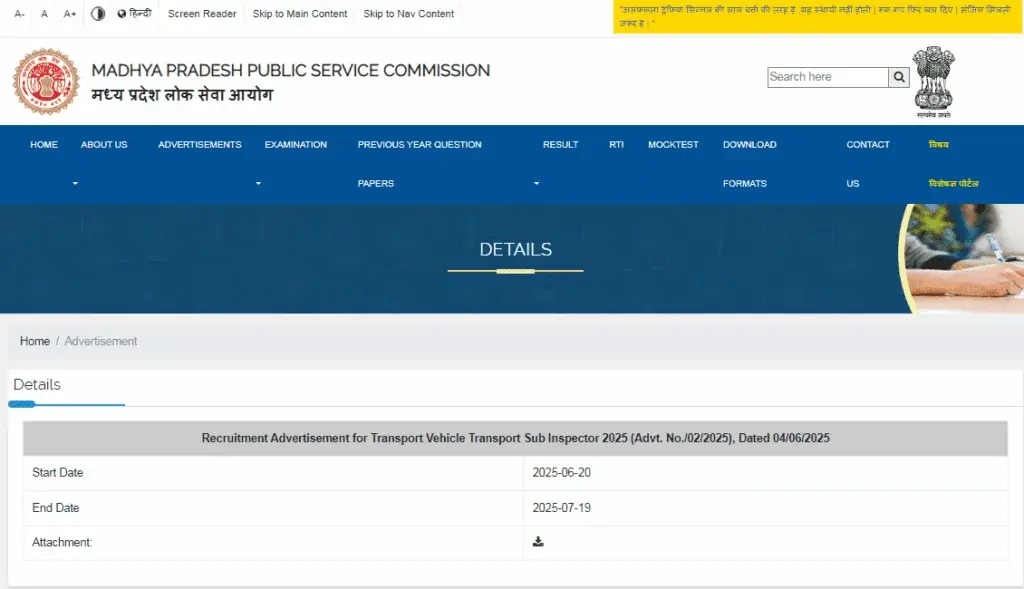Open the RTI menu item
The width and height of the screenshot is (1024, 589).
(x=616, y=144)
